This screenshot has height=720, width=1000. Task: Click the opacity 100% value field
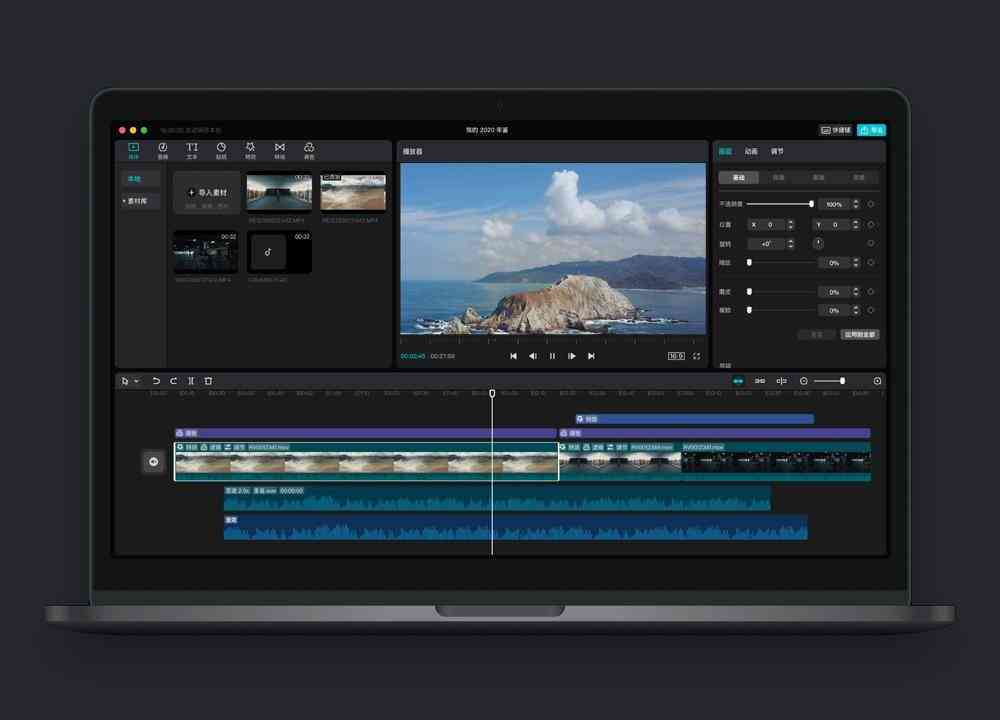tap(834, 204)
